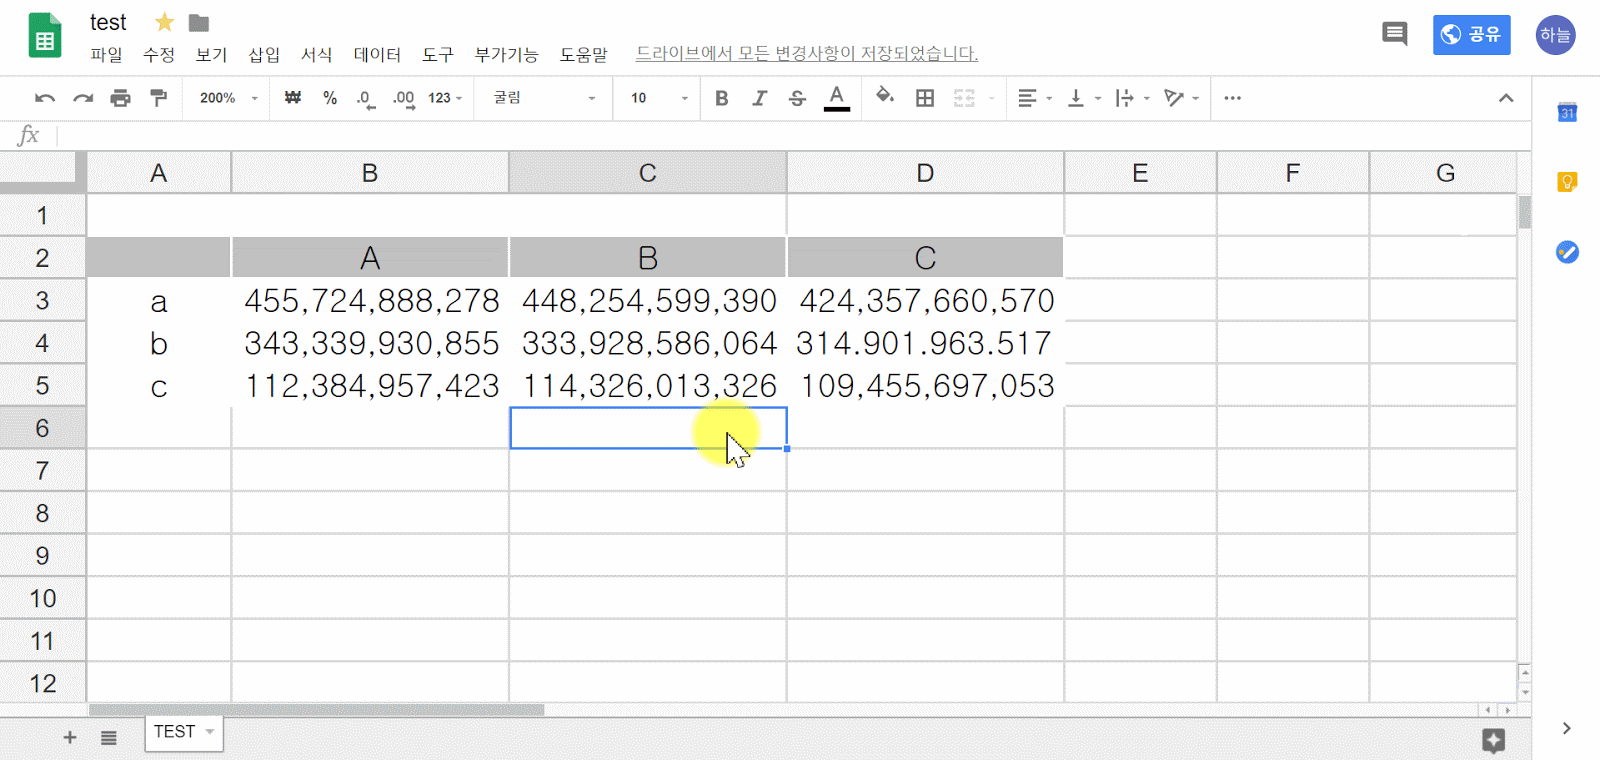This screenshot has width=1600, height=760.
Task: Open horizontal align dropdown
Action: pos(1034,98)
